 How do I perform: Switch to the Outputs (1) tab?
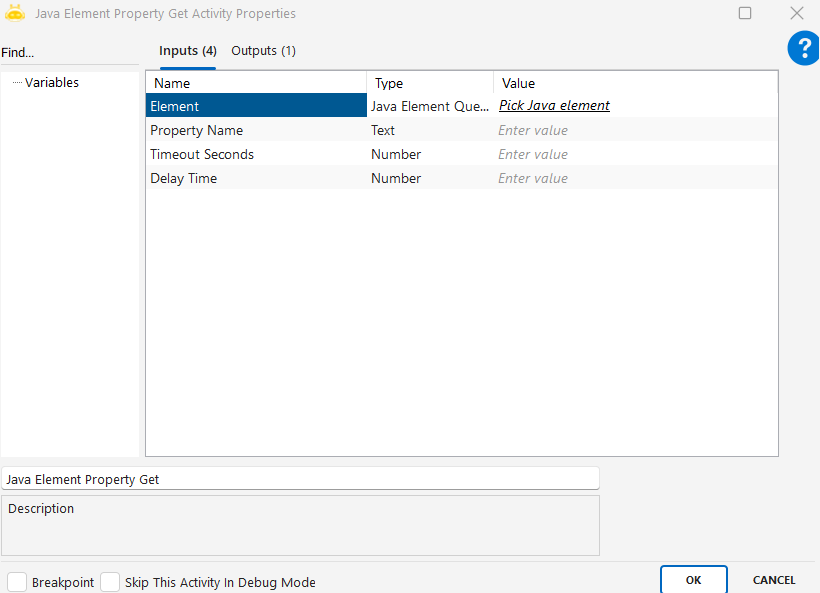coord(263,51)
